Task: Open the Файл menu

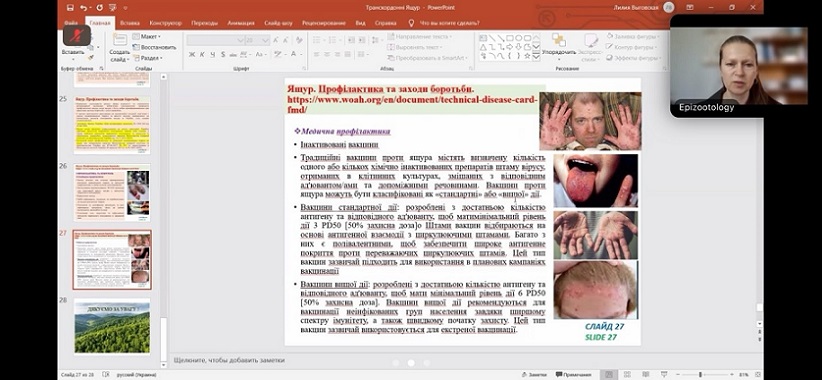Action: tap(71, 23)
